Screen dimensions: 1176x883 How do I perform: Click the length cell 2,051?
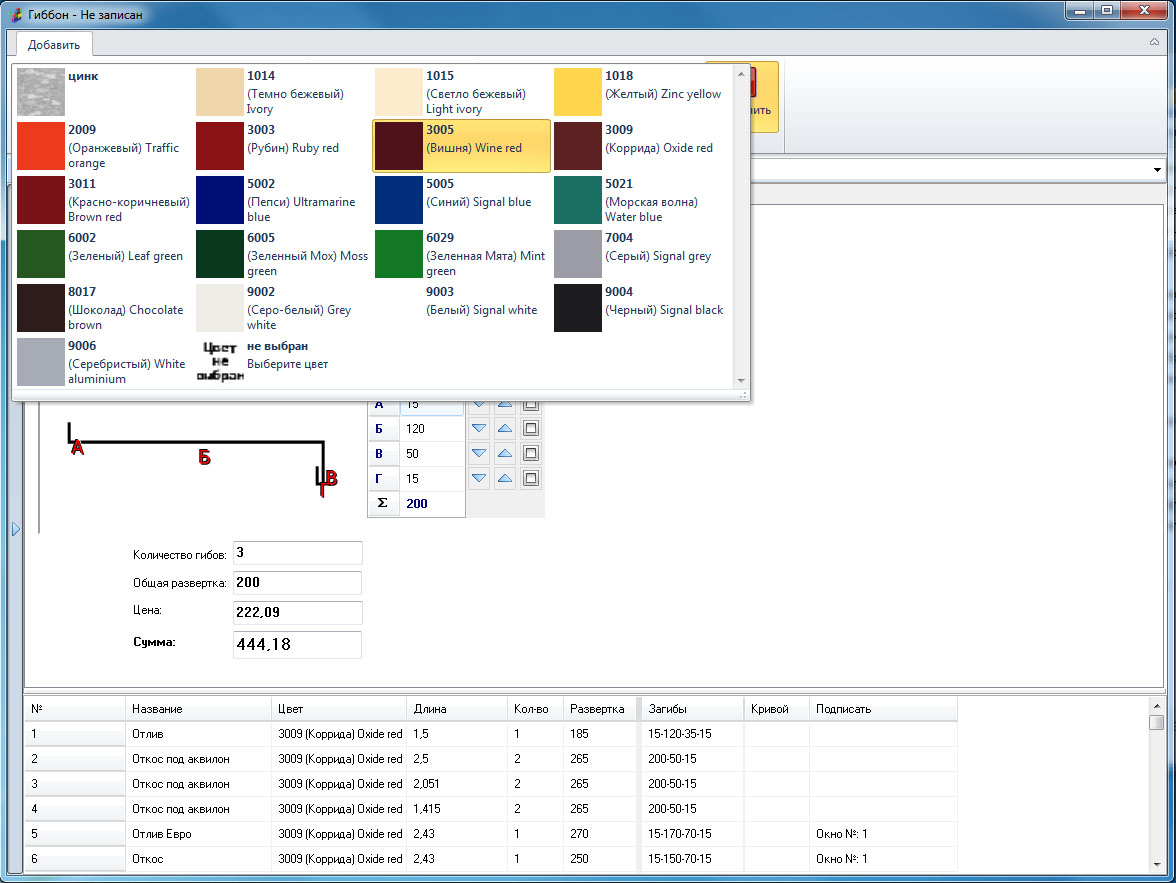(457, 783)
